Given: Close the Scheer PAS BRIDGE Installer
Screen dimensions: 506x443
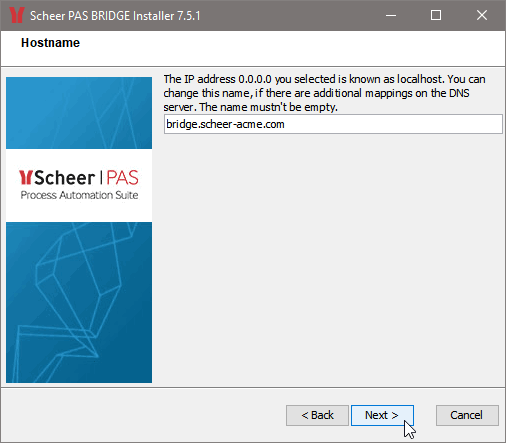Looking at the screenshot, I should pos(482,15).
